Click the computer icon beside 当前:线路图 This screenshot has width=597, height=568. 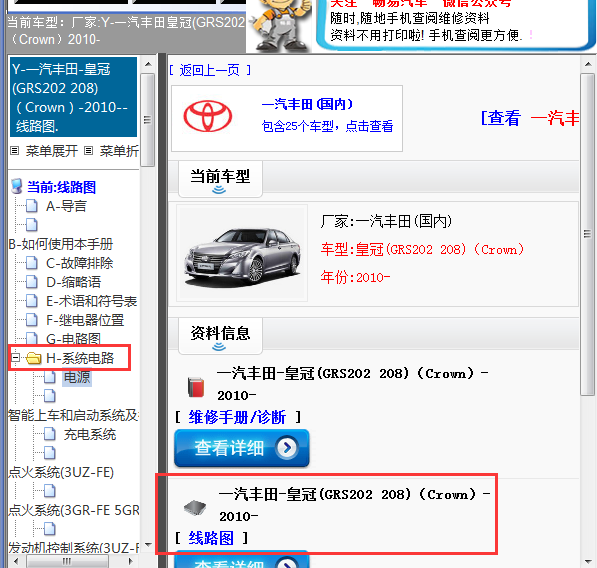pyautogui.click(x=17, y=186)
